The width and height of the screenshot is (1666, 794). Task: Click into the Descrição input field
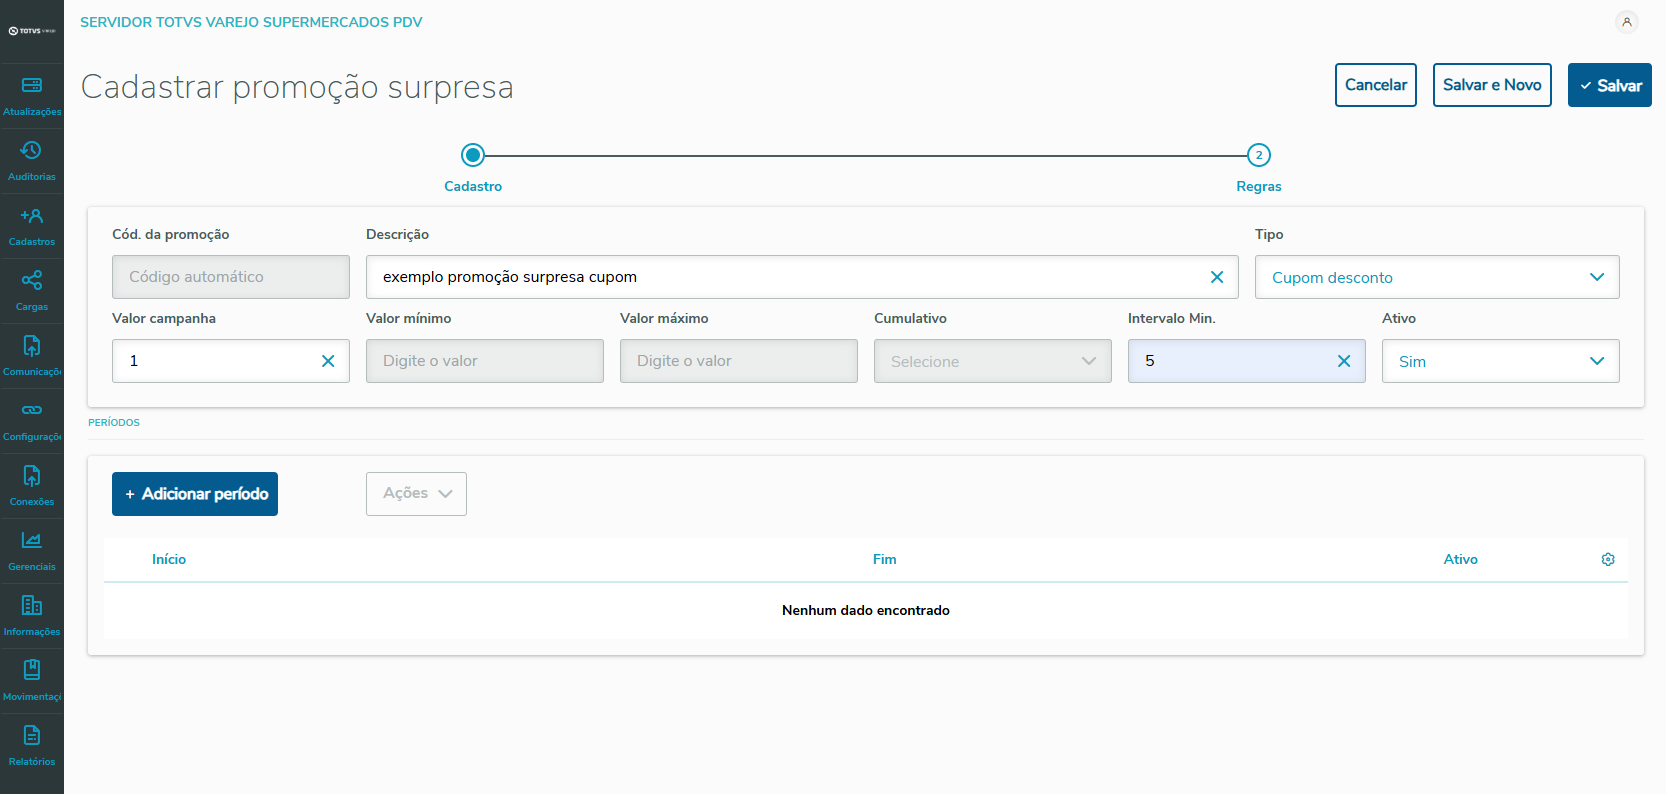(x=780, y=277)
